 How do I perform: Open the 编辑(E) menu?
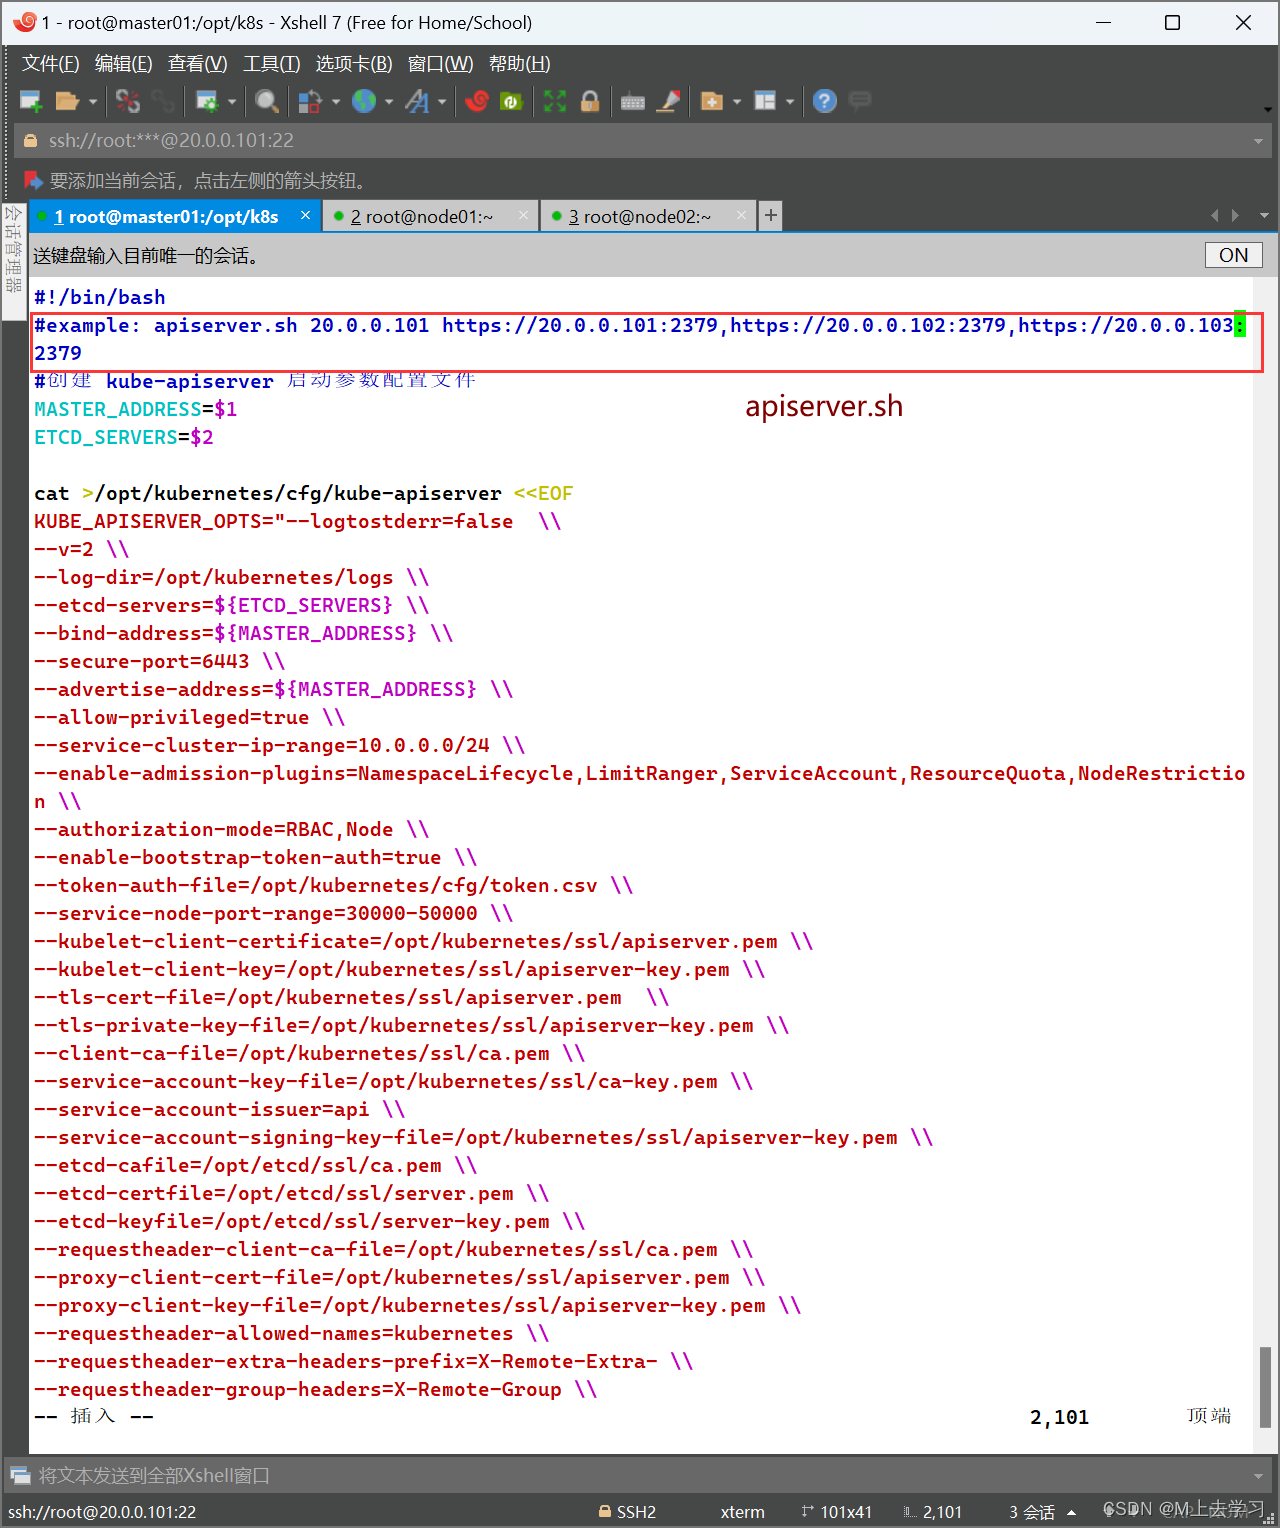tap(124, 64)
